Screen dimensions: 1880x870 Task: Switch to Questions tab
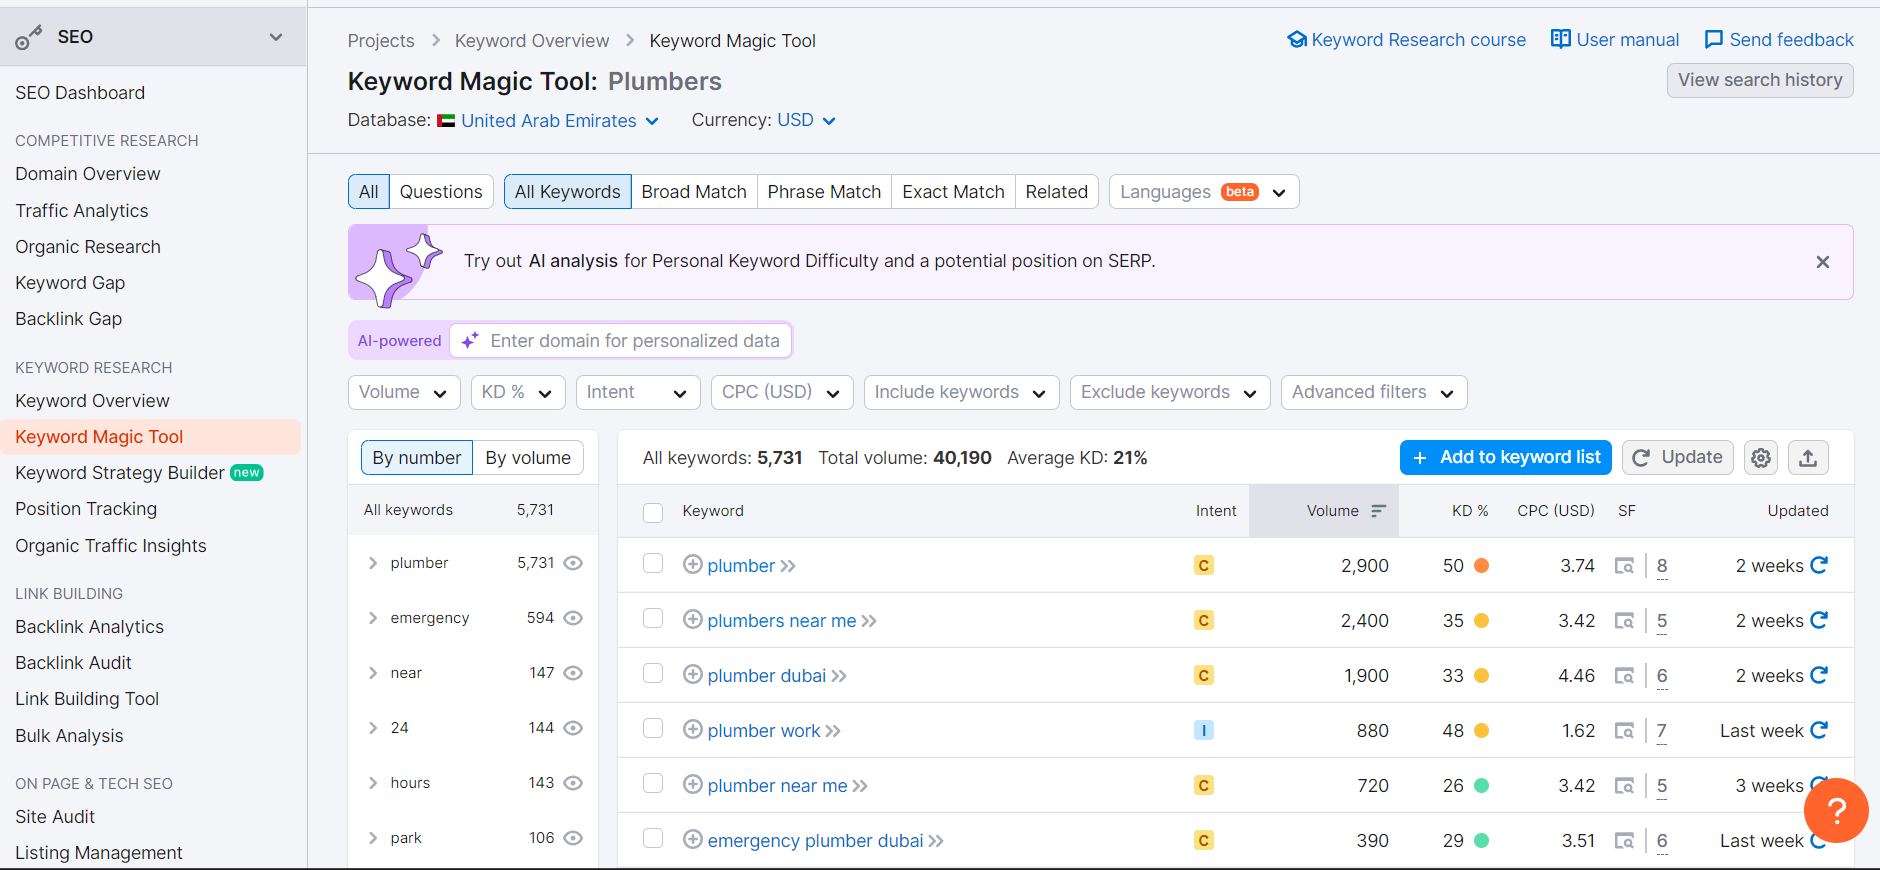coord(441,192)
